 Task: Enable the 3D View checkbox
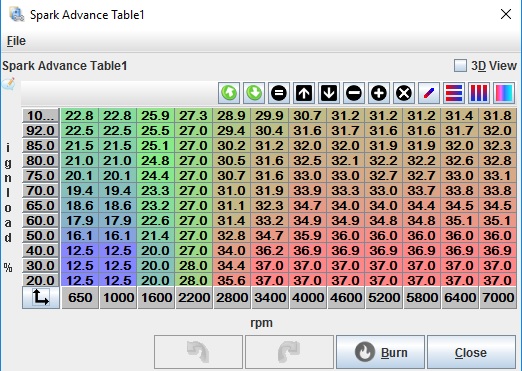(x=460, y=65)
